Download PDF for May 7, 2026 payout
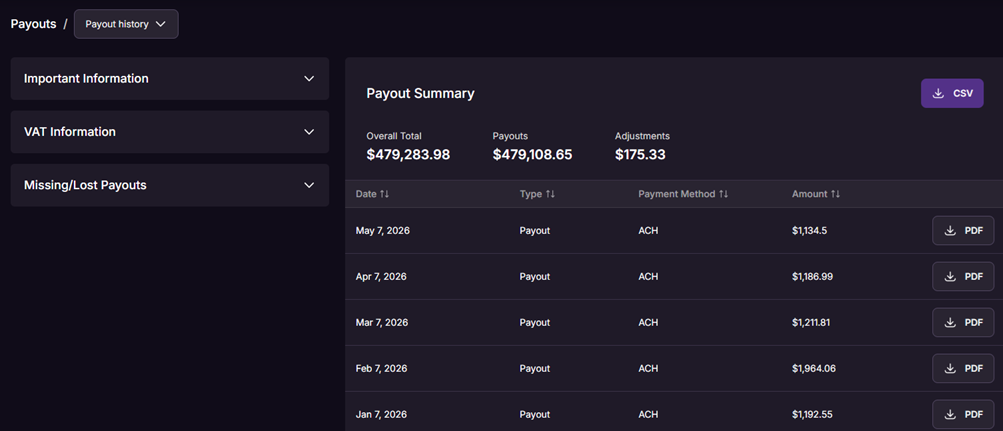1003x431 pixels. [x=963, y=231]
